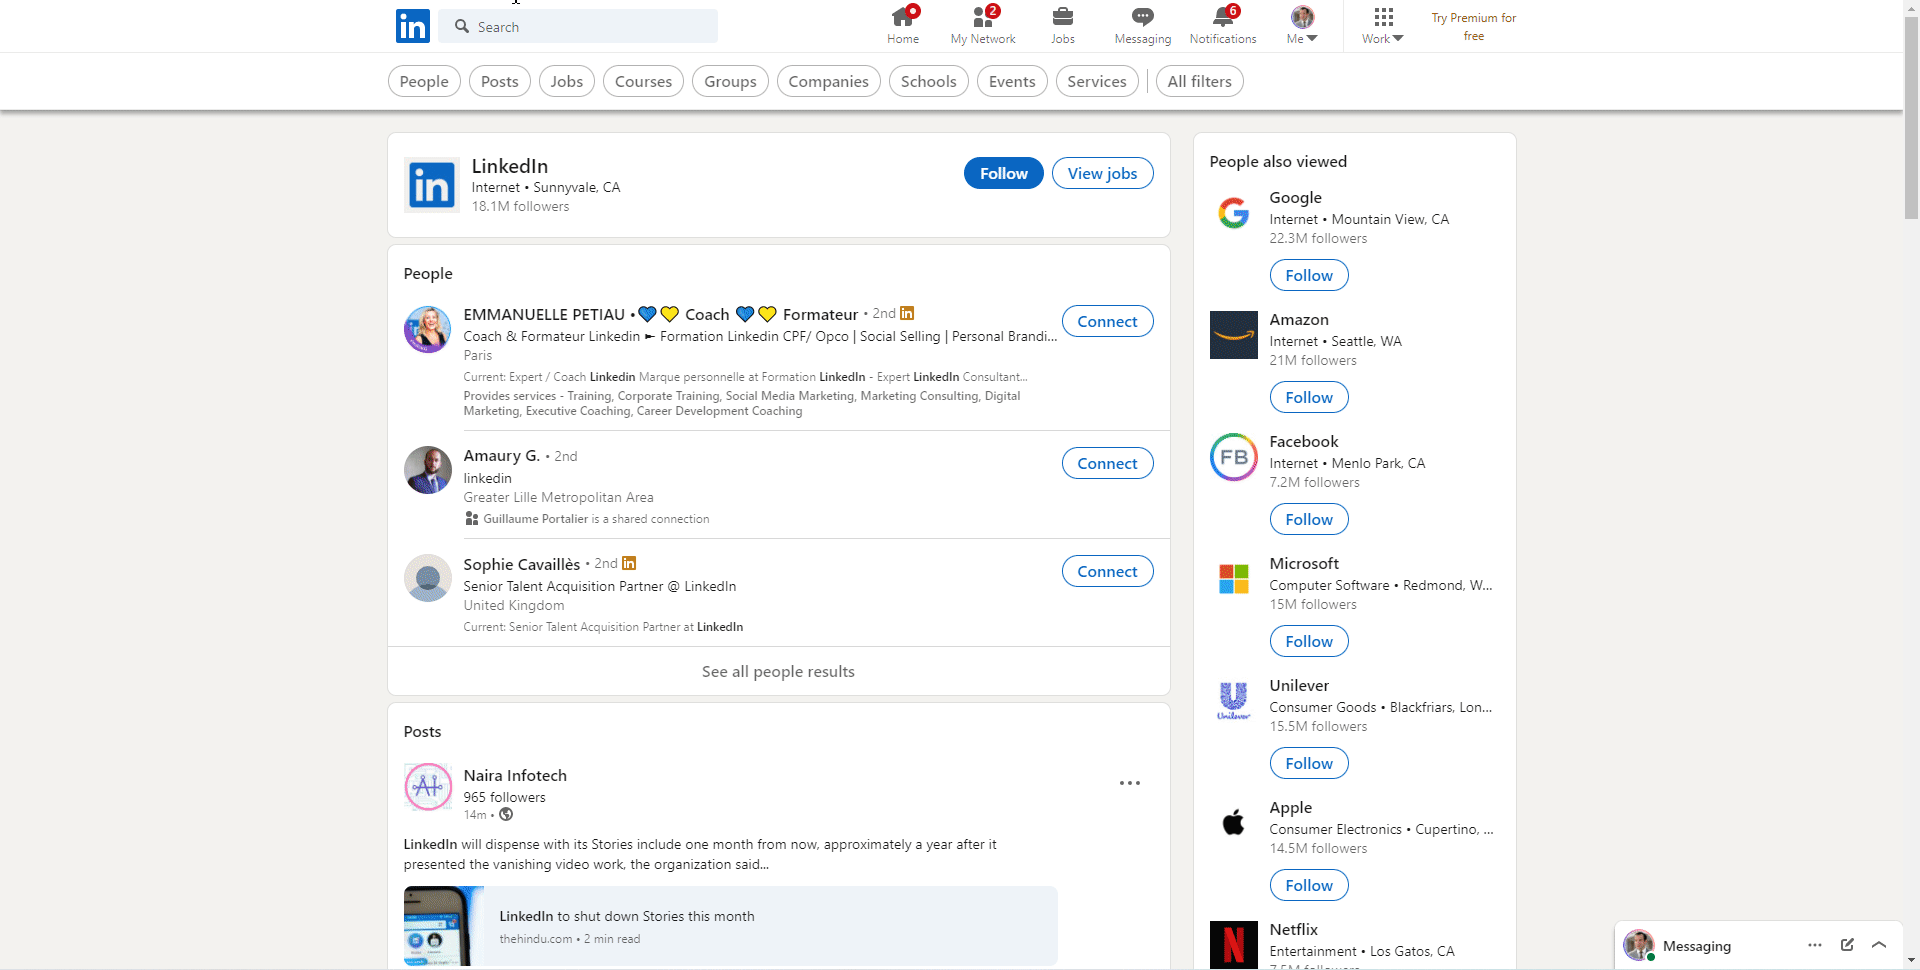Open the Google logo

click(1234, 213)
